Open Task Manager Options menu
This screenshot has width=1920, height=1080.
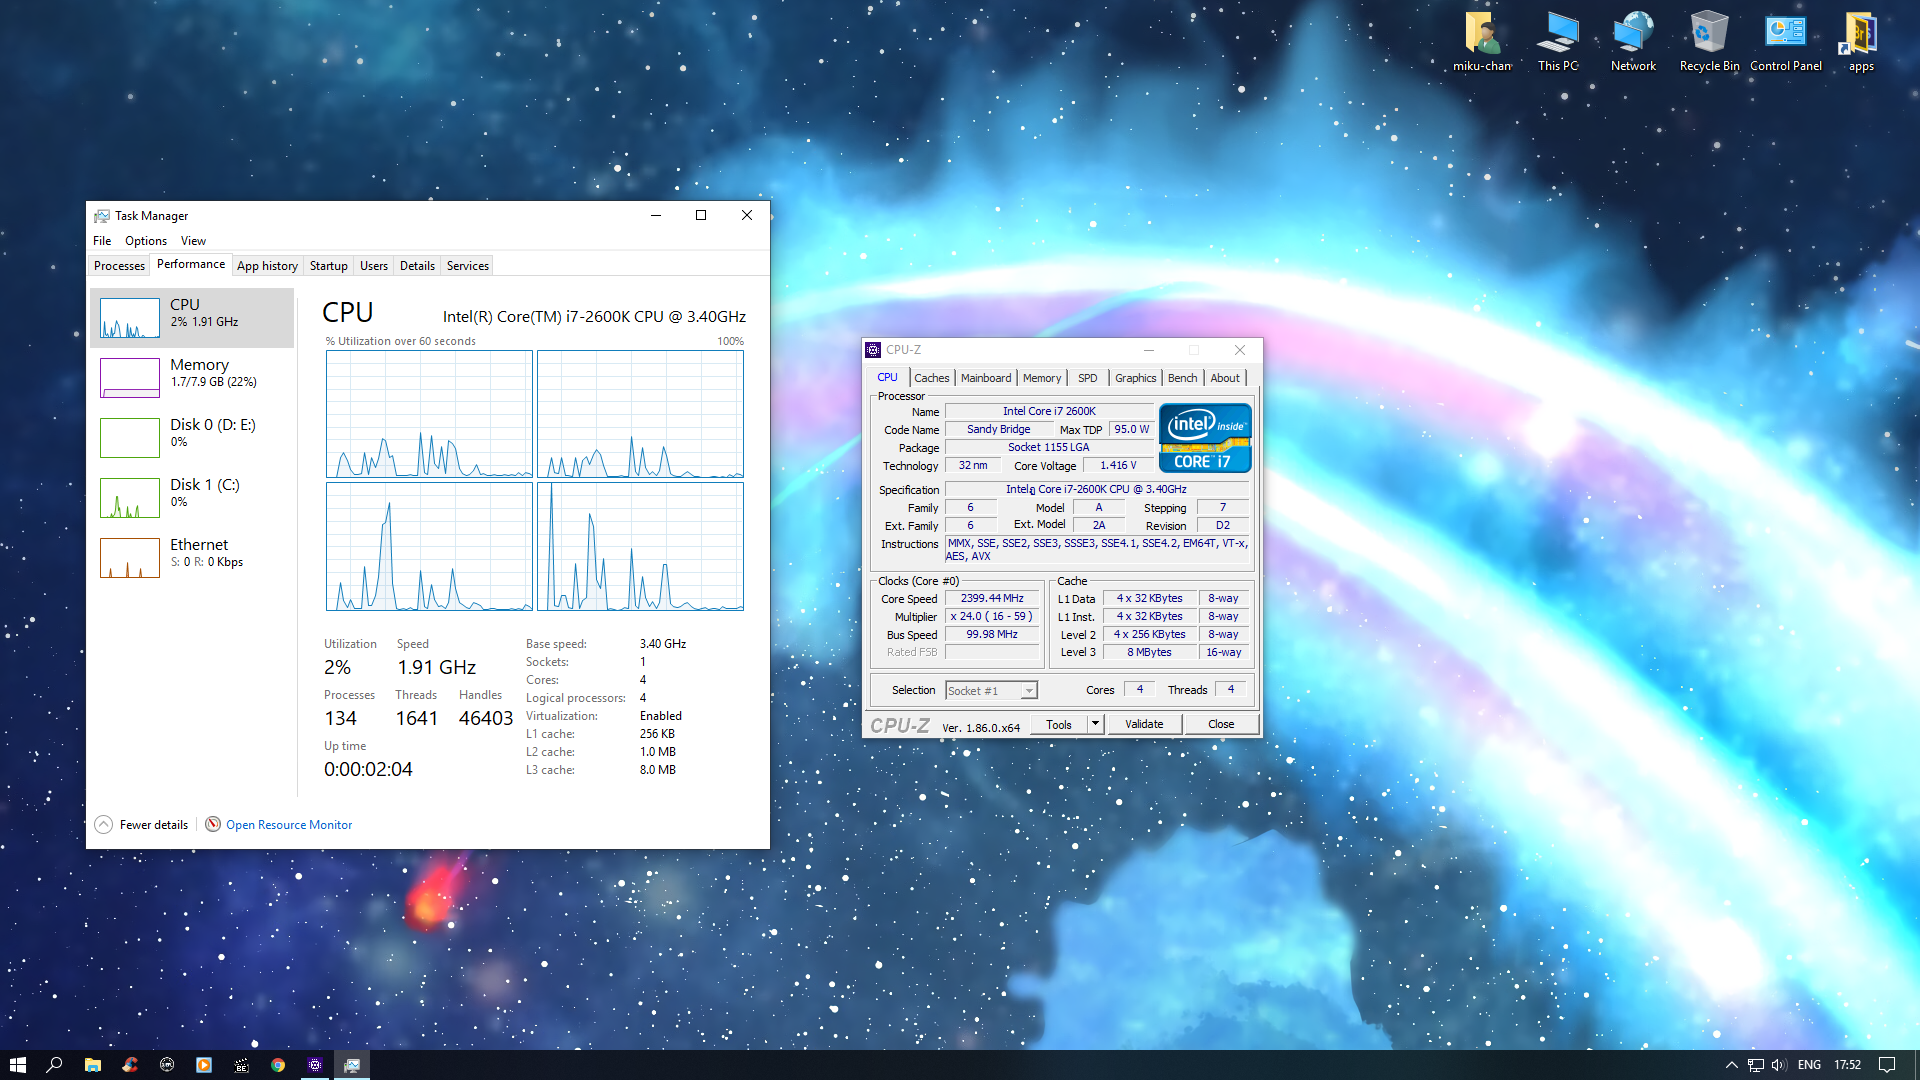click(x=146, y=241)
